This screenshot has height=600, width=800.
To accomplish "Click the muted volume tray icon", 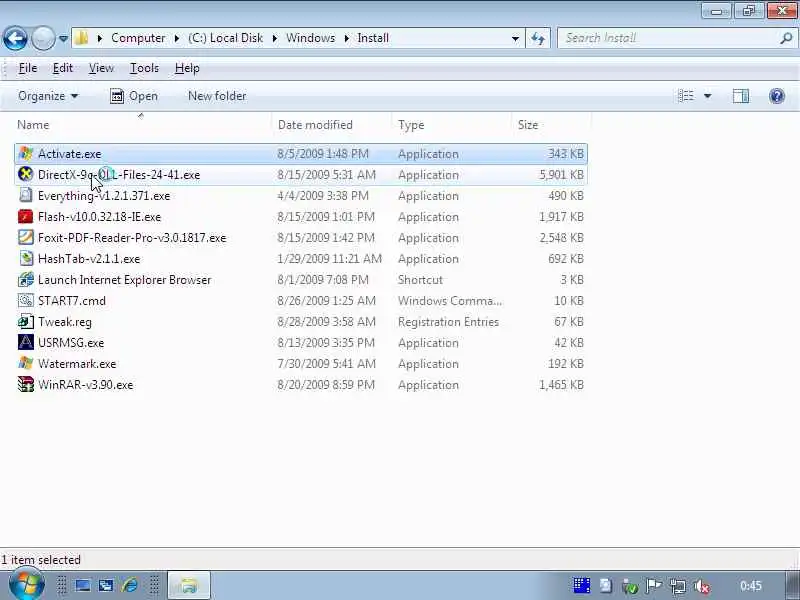I will tap(702, 586).
